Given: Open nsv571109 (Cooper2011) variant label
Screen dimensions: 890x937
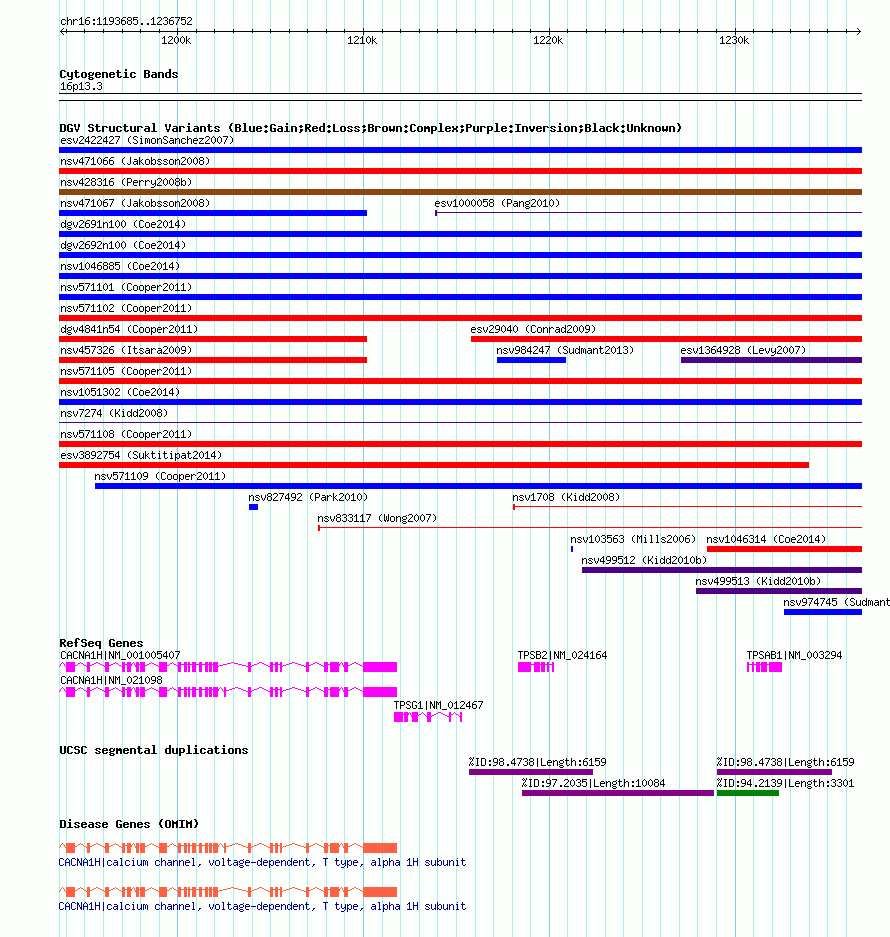Looking at the screenshot, I should click(160, 476).
